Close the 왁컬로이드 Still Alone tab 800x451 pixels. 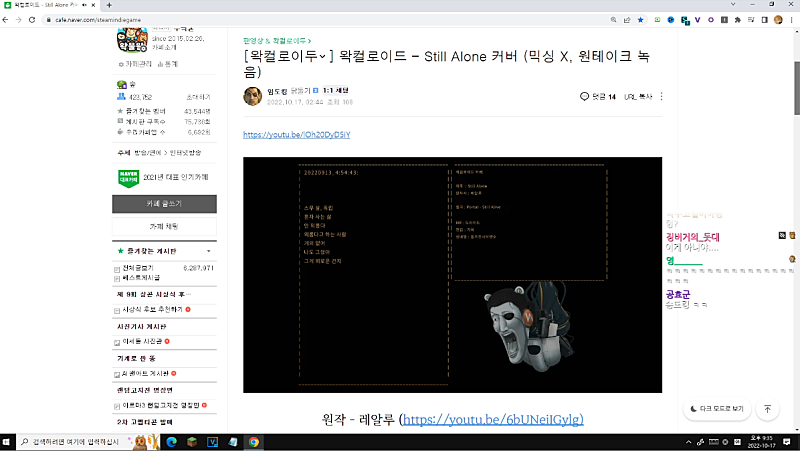(x=93, y=5)
